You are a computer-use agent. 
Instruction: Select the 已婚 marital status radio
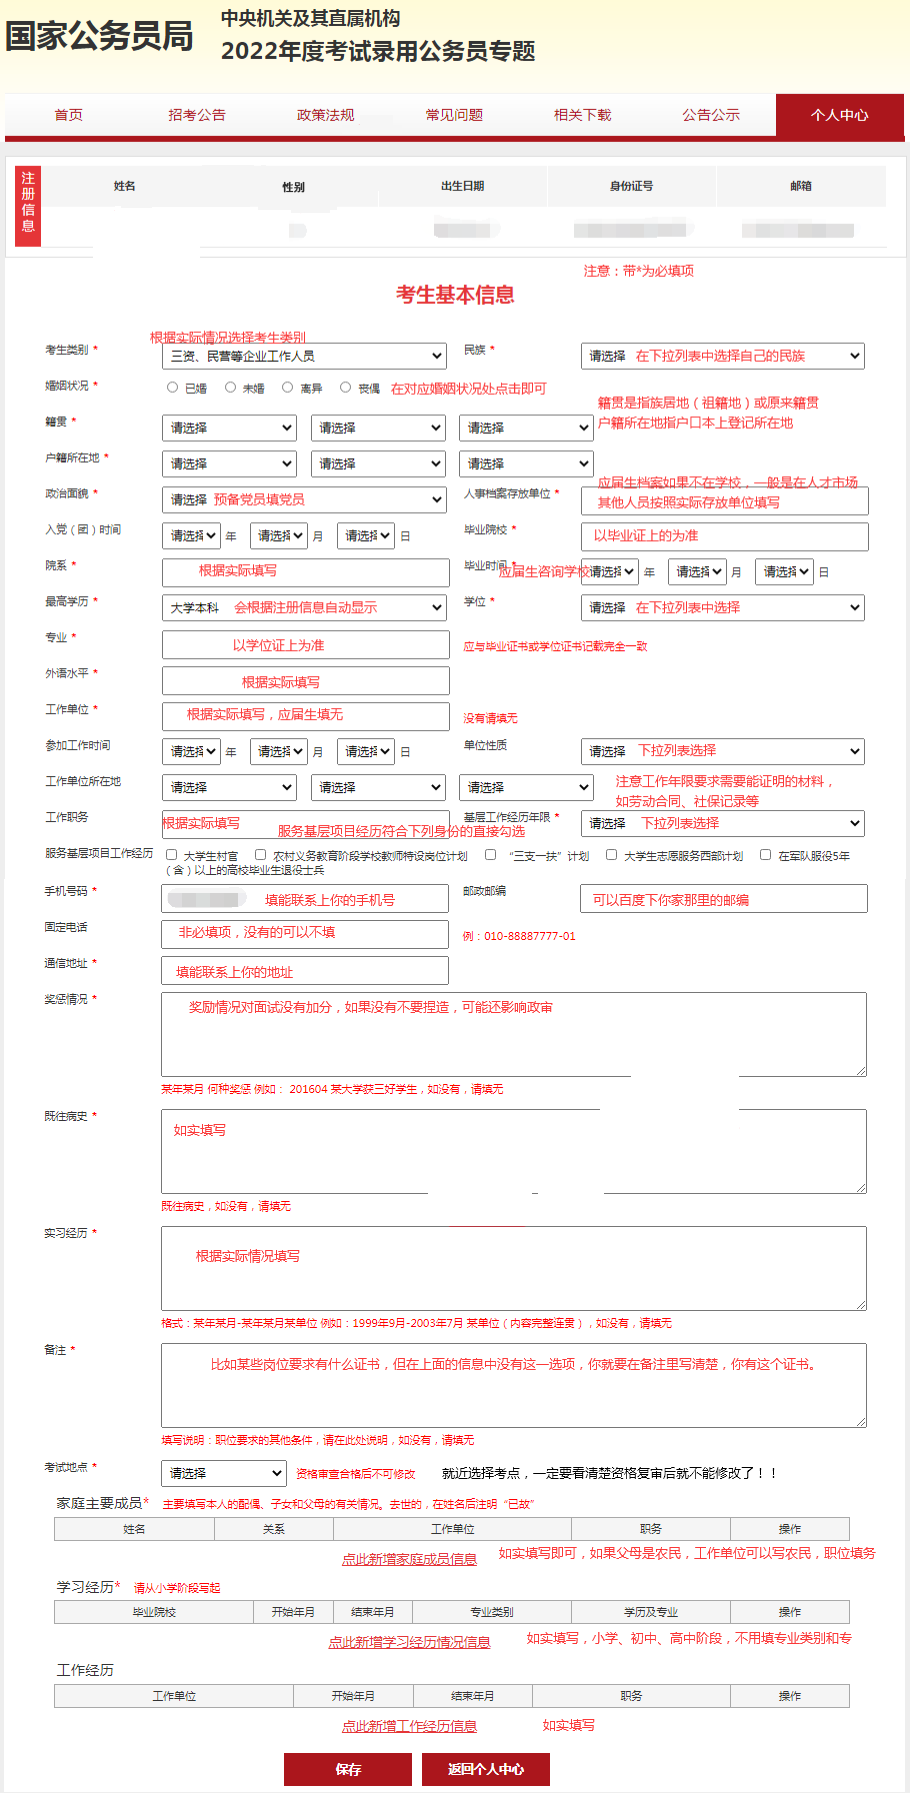(x=172, y=387)
